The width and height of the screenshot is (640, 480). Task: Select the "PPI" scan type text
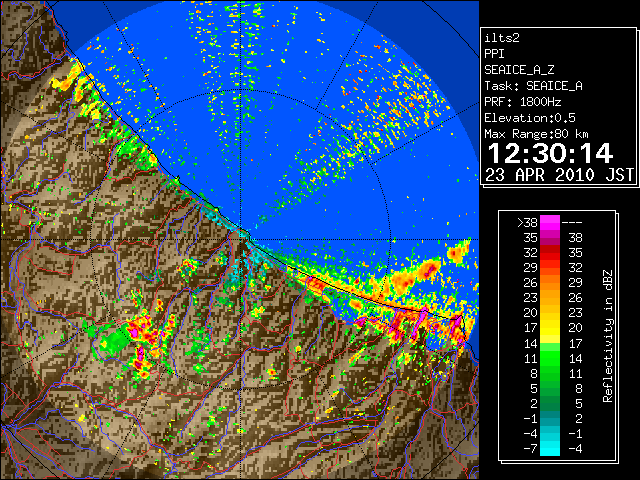click(x=494, y=54)
